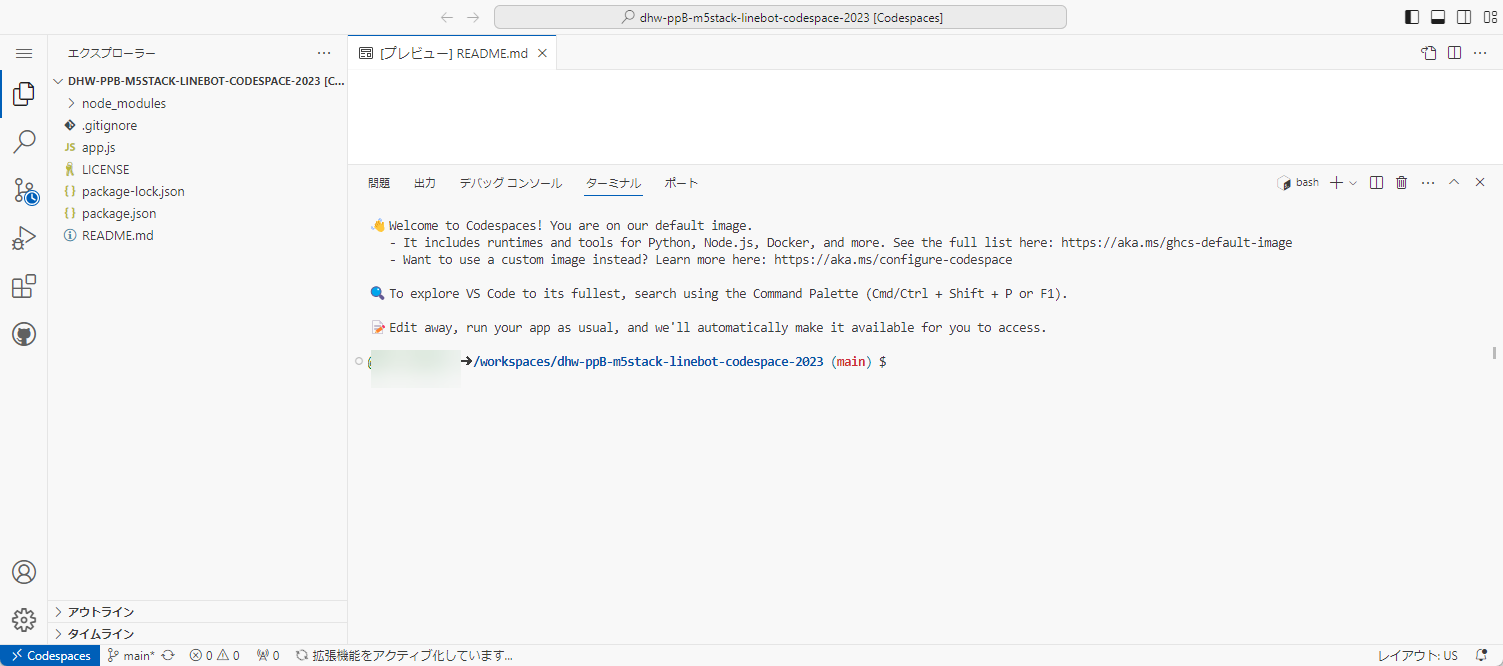The width and height of the screenshot is (1503, 666).
Task: Open the customize layout icon
Action: 1489,17
